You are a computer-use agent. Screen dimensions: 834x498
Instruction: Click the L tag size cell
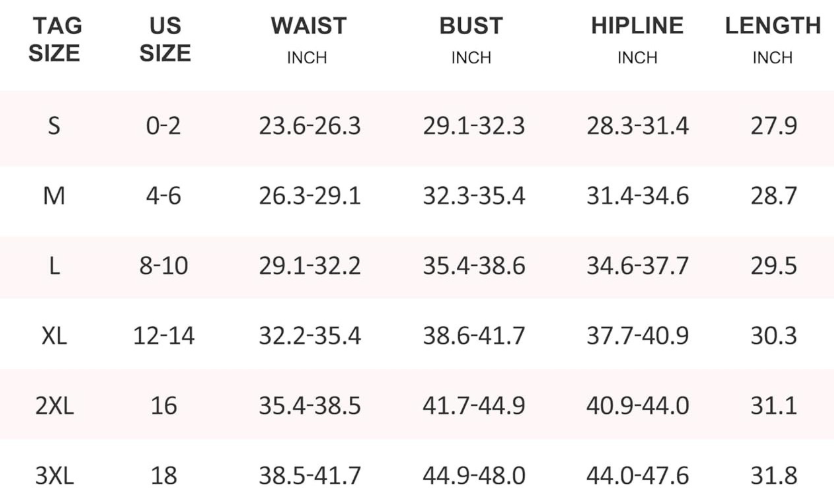tap(54, 266)
